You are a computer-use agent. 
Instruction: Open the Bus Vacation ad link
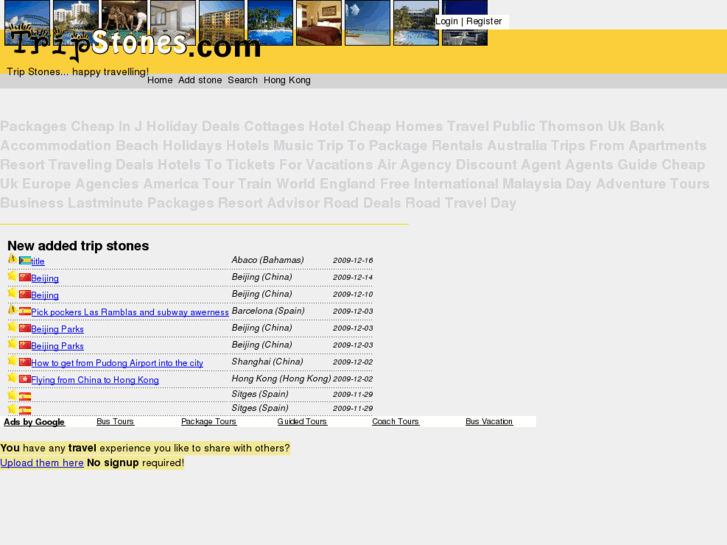point(489,422)
